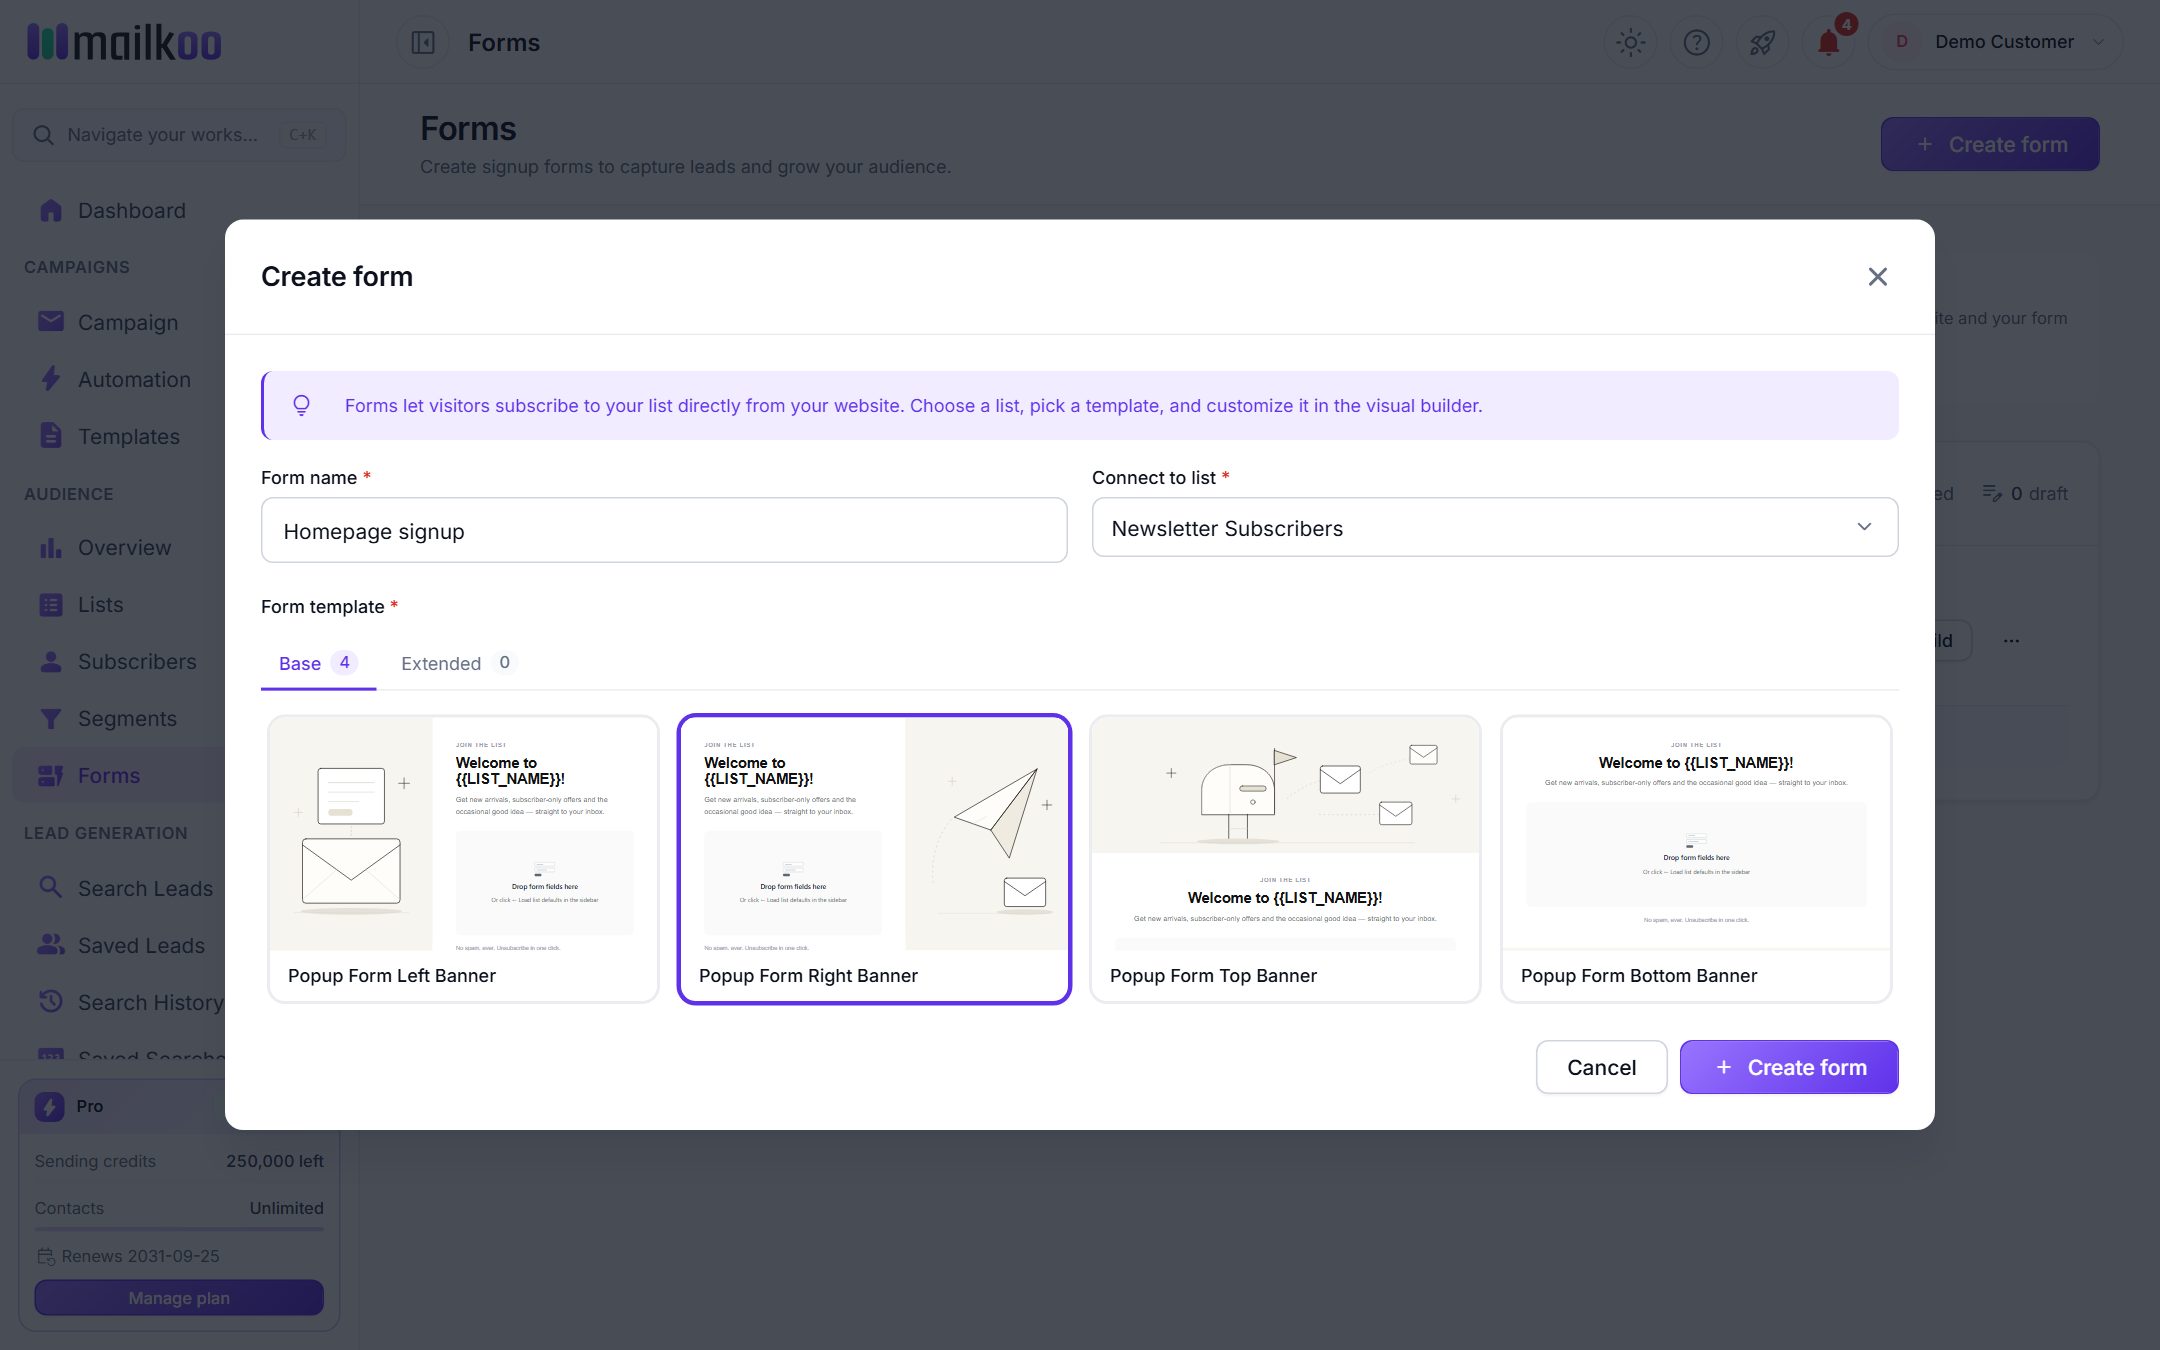Click the Dashboard home icon

pos(51,210)
